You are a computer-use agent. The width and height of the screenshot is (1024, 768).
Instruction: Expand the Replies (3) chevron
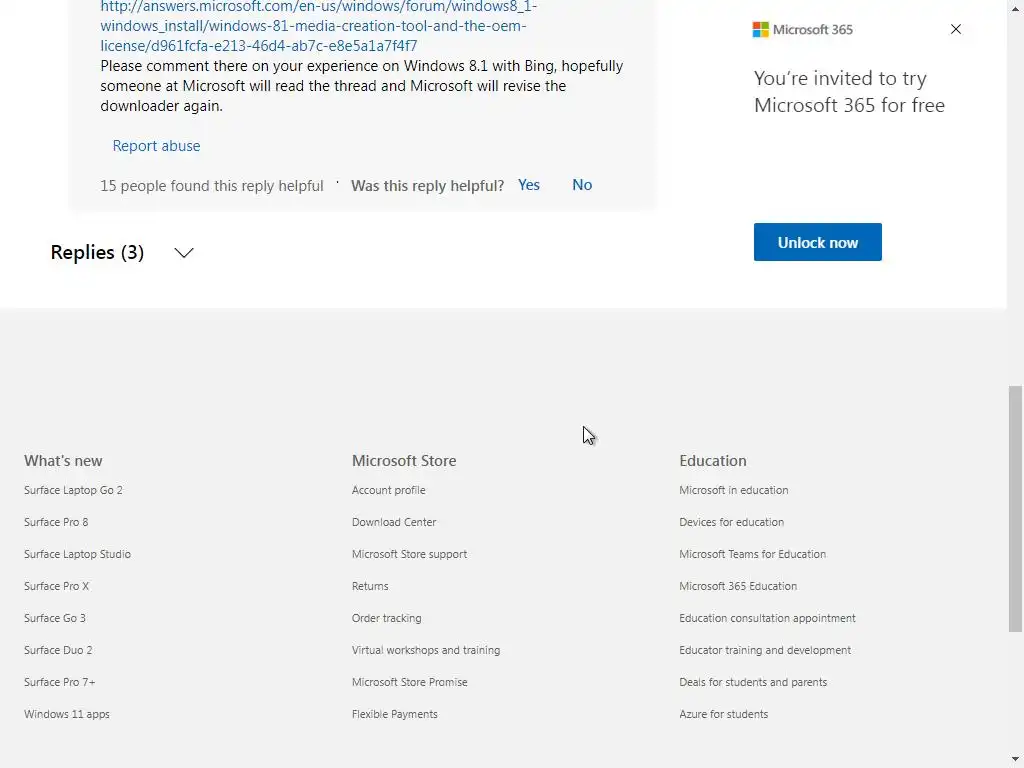(184, 253)
